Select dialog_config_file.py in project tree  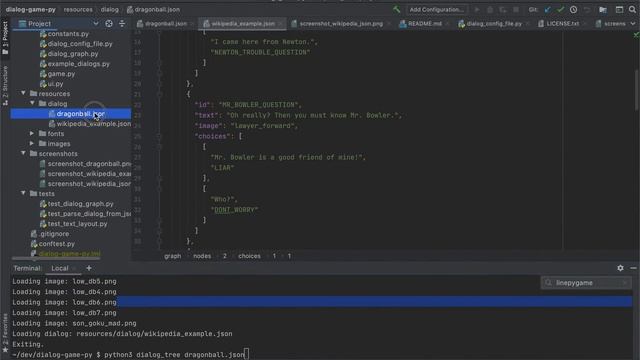coord(80,44)
